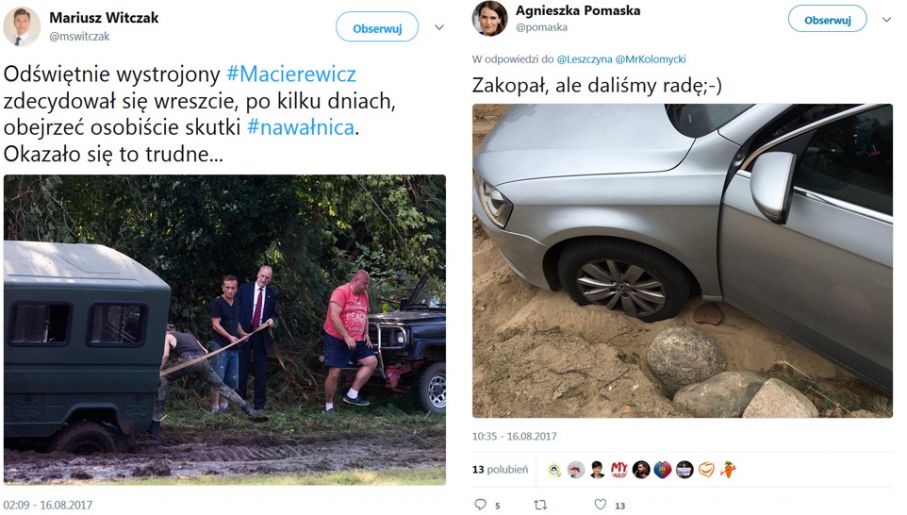This screenshot has width=907, height=515.
Task: Click the reply speech bubble icon
Action: pos(480,505)
